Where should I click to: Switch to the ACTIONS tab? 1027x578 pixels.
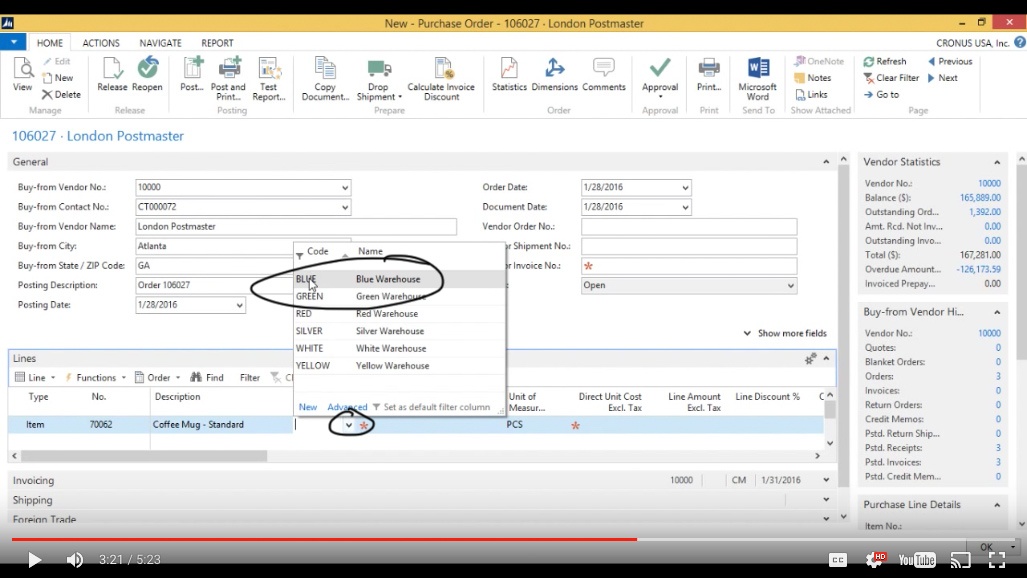point(101,42)
